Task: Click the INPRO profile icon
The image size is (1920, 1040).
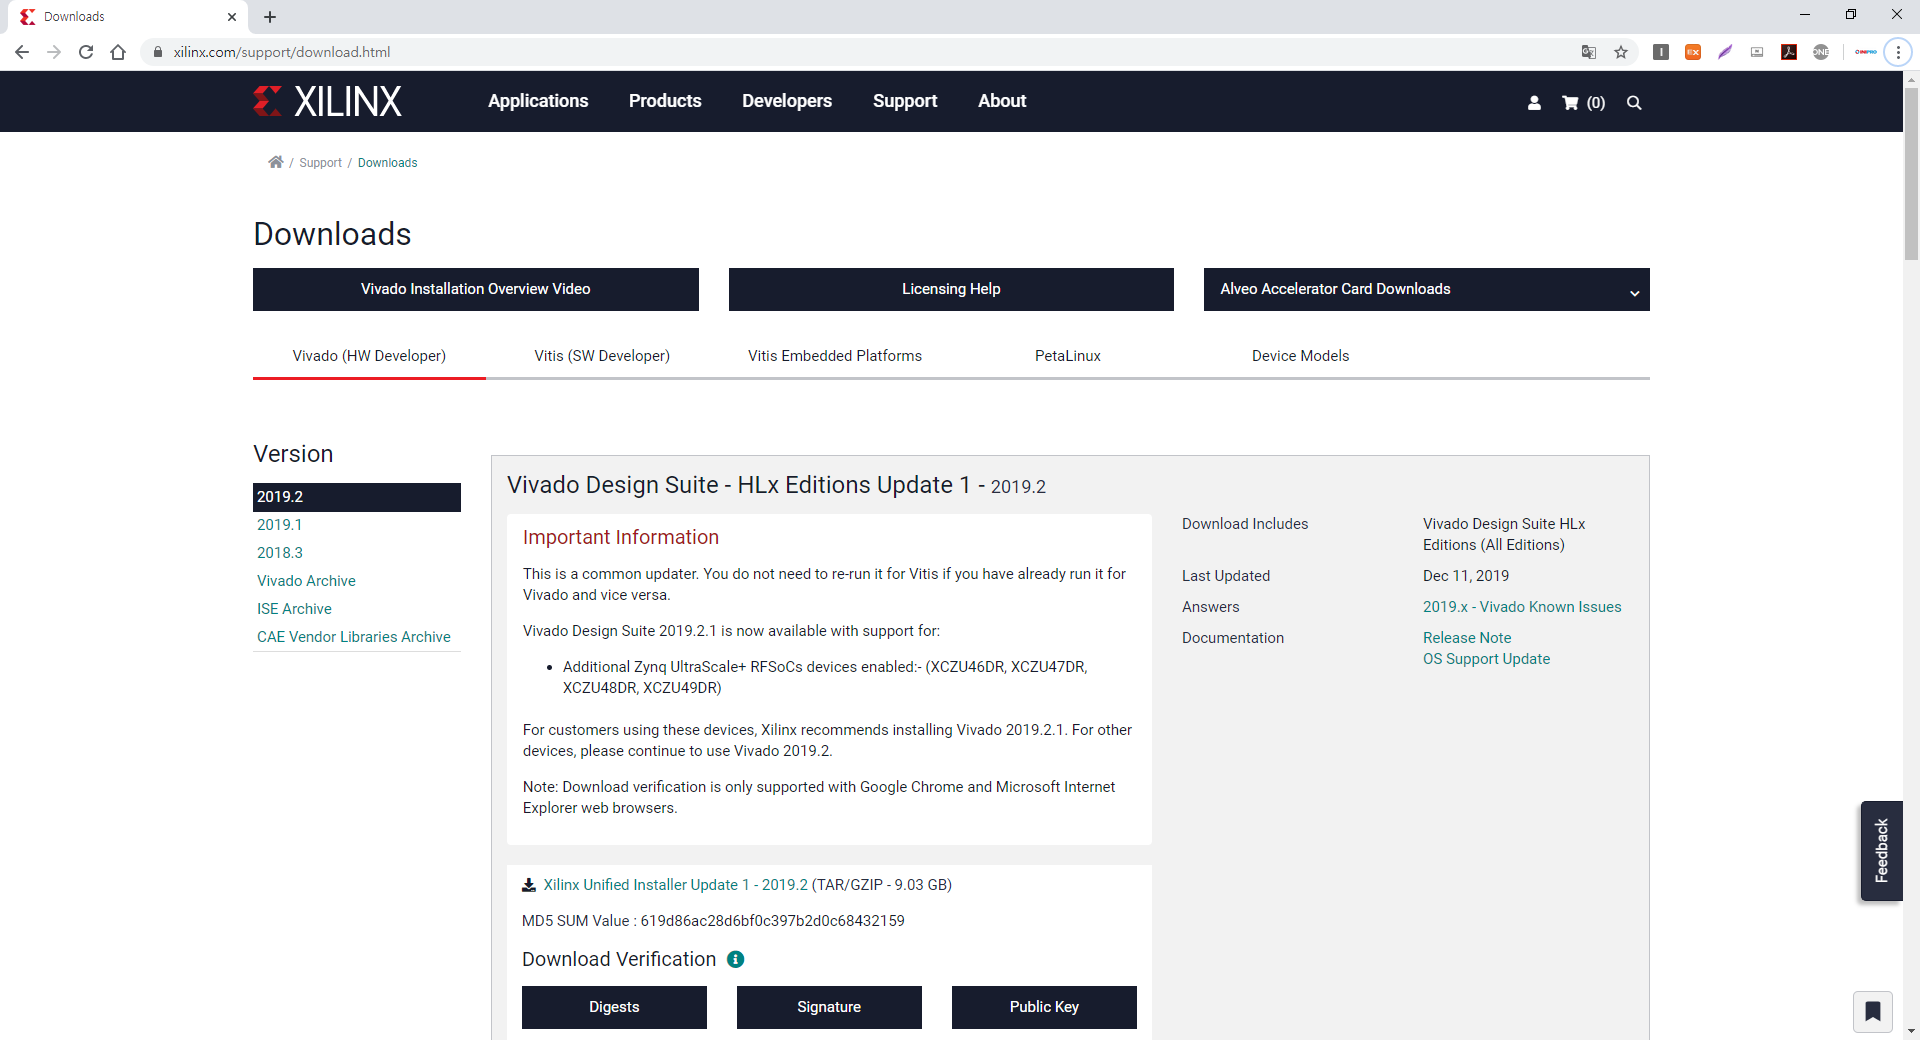Action: pyautogui.click(x=1866, y=52)
